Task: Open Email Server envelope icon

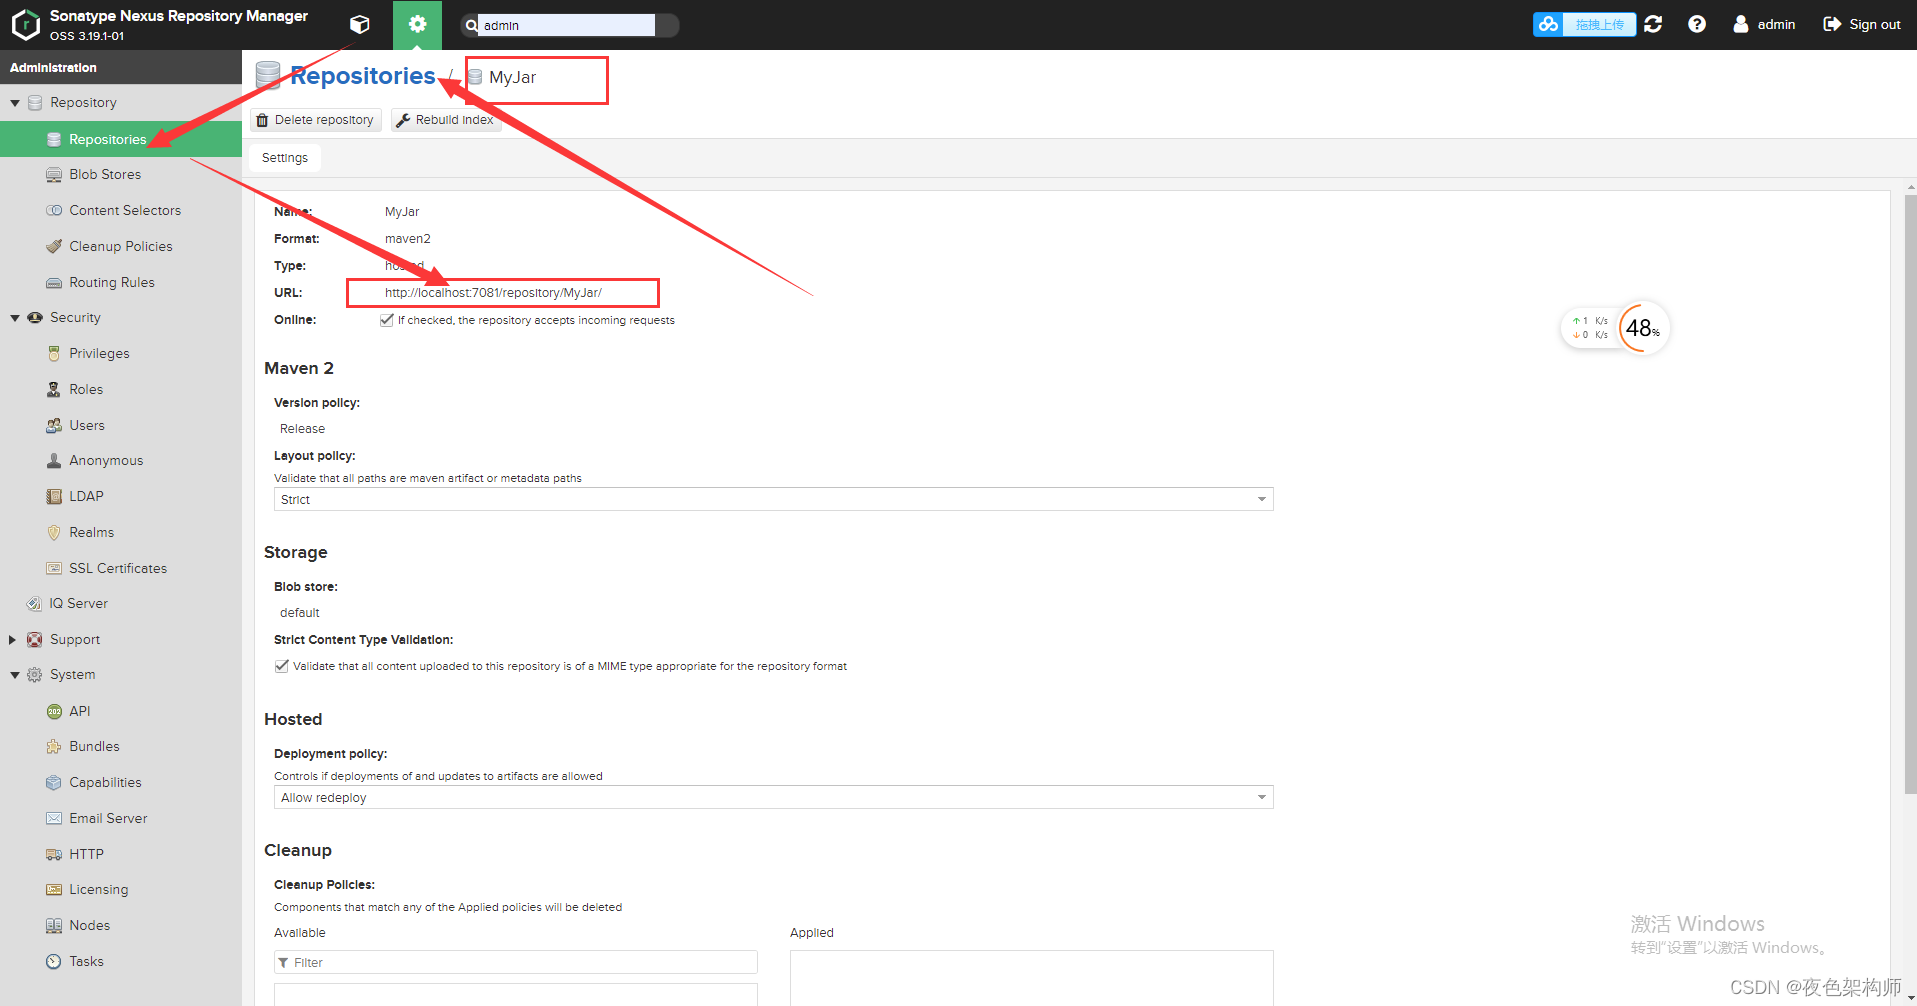Action: (x=54, y=819)
